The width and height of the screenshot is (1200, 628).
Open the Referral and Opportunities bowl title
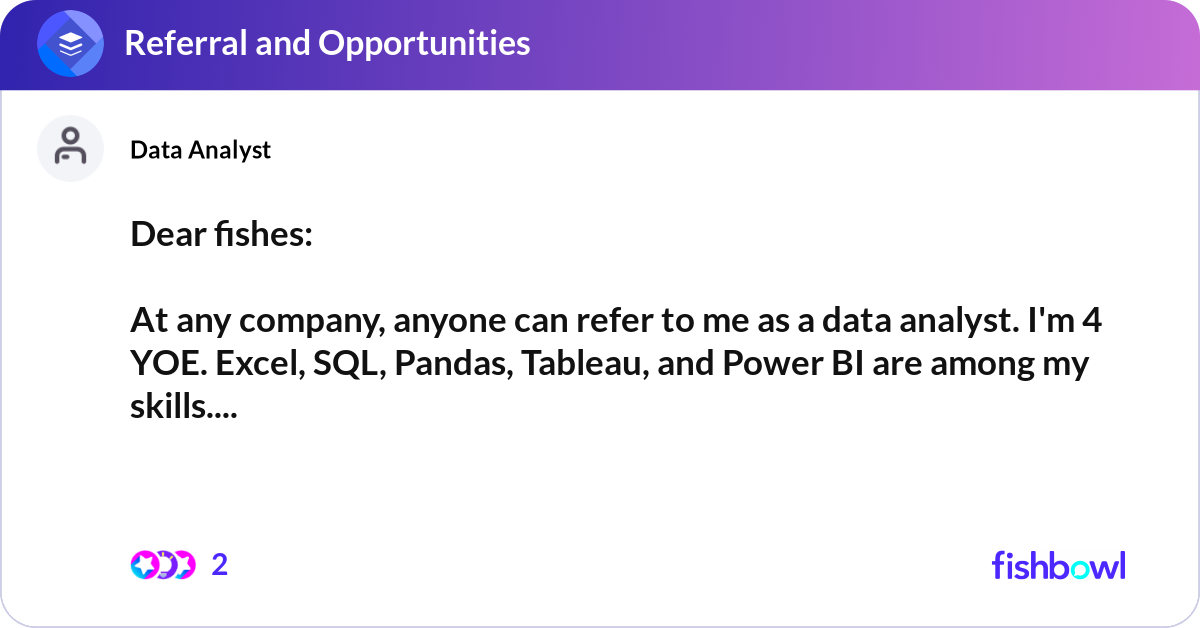pyautogui.click(x=327, y=43)
